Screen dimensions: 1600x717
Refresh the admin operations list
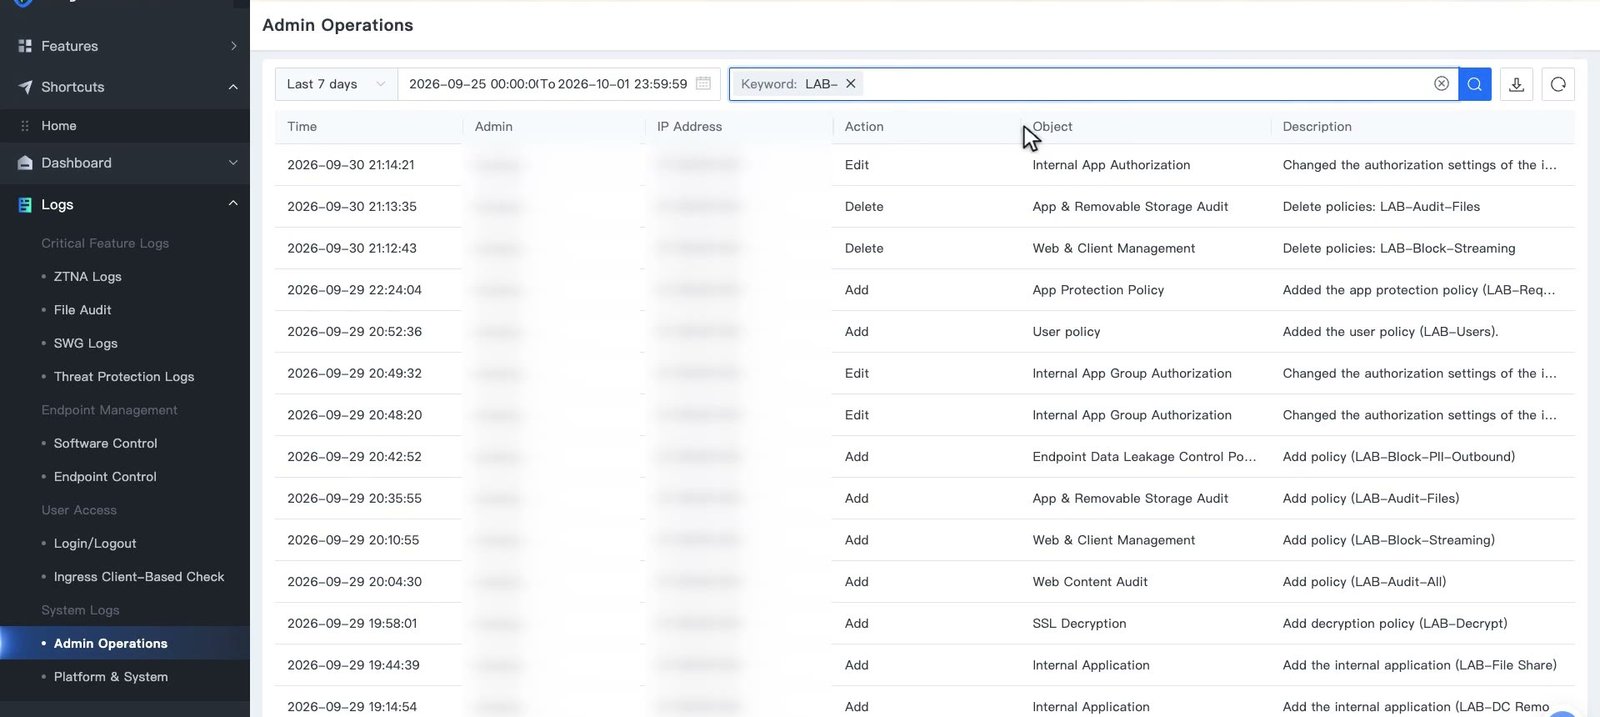coord(1558,84)
